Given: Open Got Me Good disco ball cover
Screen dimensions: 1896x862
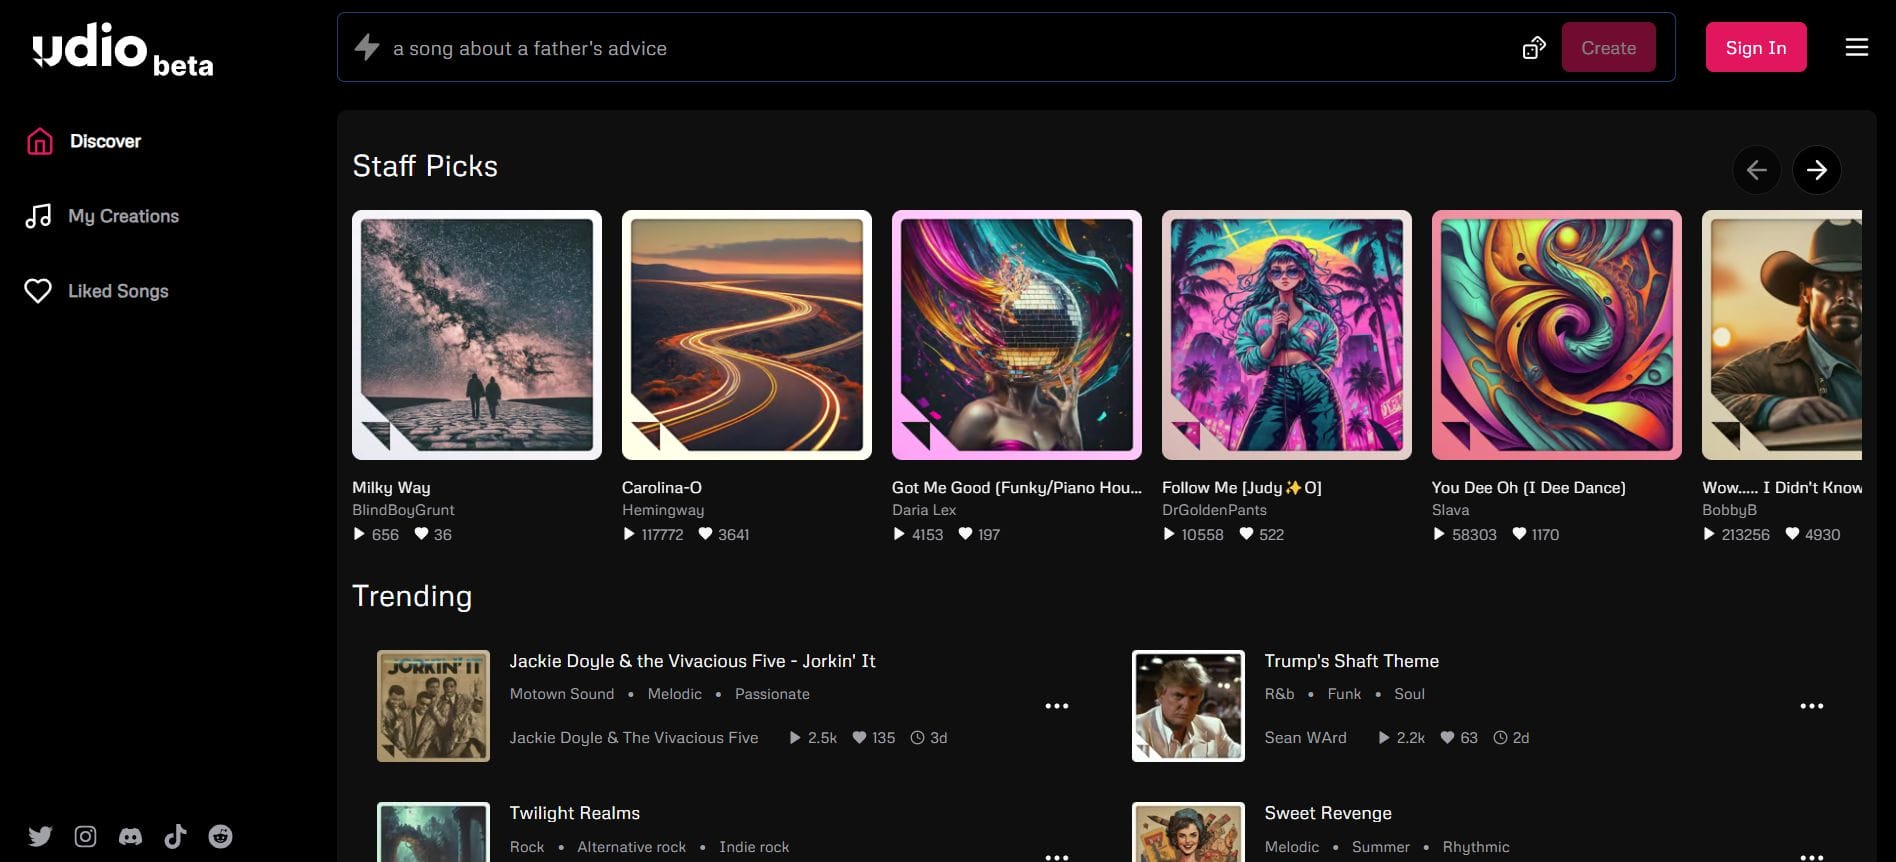Looking at the screenshot, I should [1017, 335].
